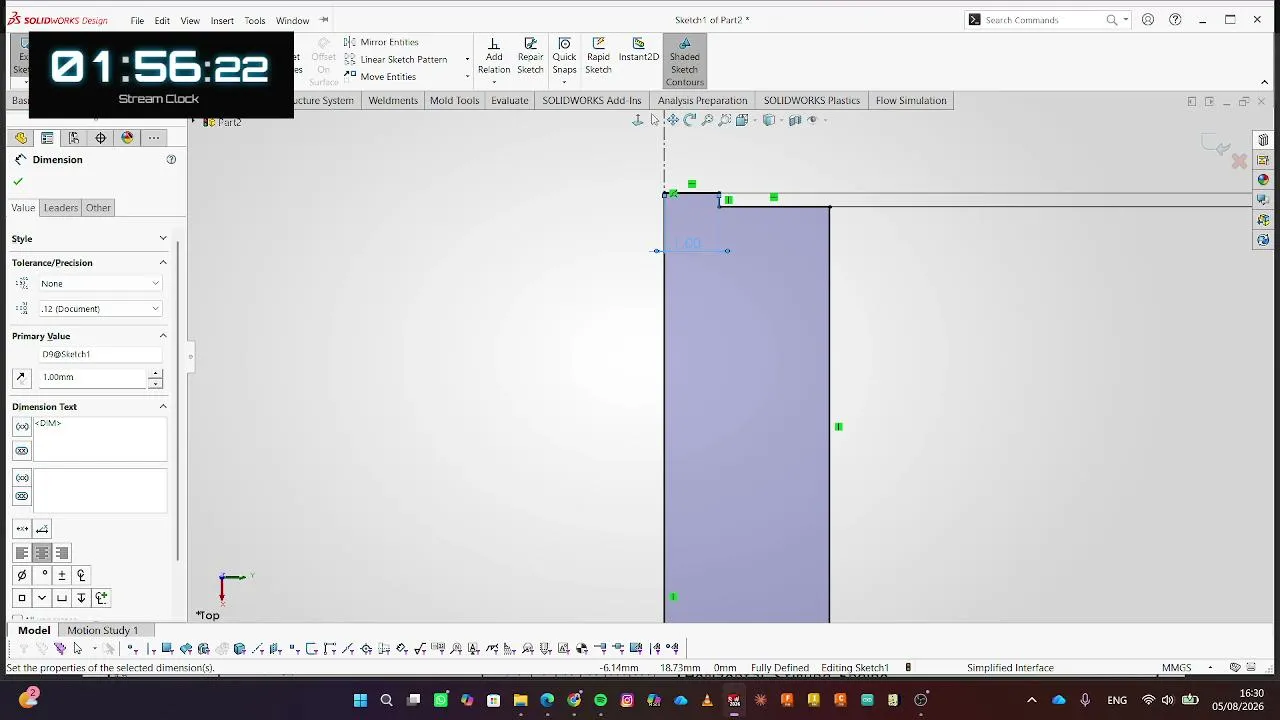Collapse the Primary Value section
1280x720 pixels.
(x=163, y=336)
